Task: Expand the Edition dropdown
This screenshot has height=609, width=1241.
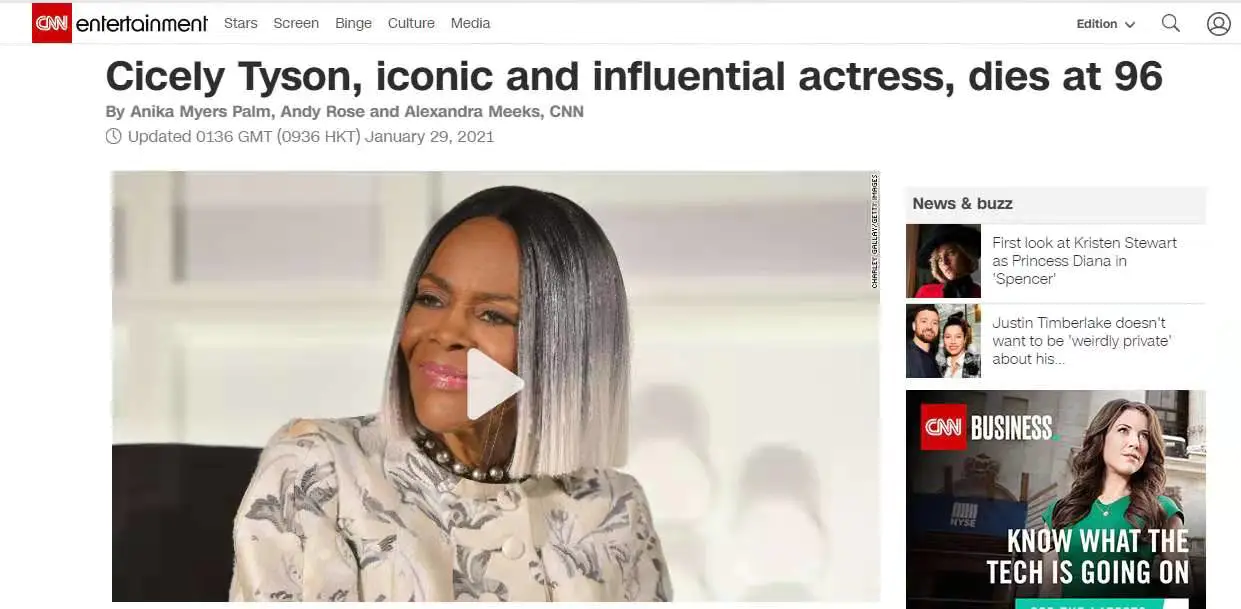Action: [x=1105, y=24]
